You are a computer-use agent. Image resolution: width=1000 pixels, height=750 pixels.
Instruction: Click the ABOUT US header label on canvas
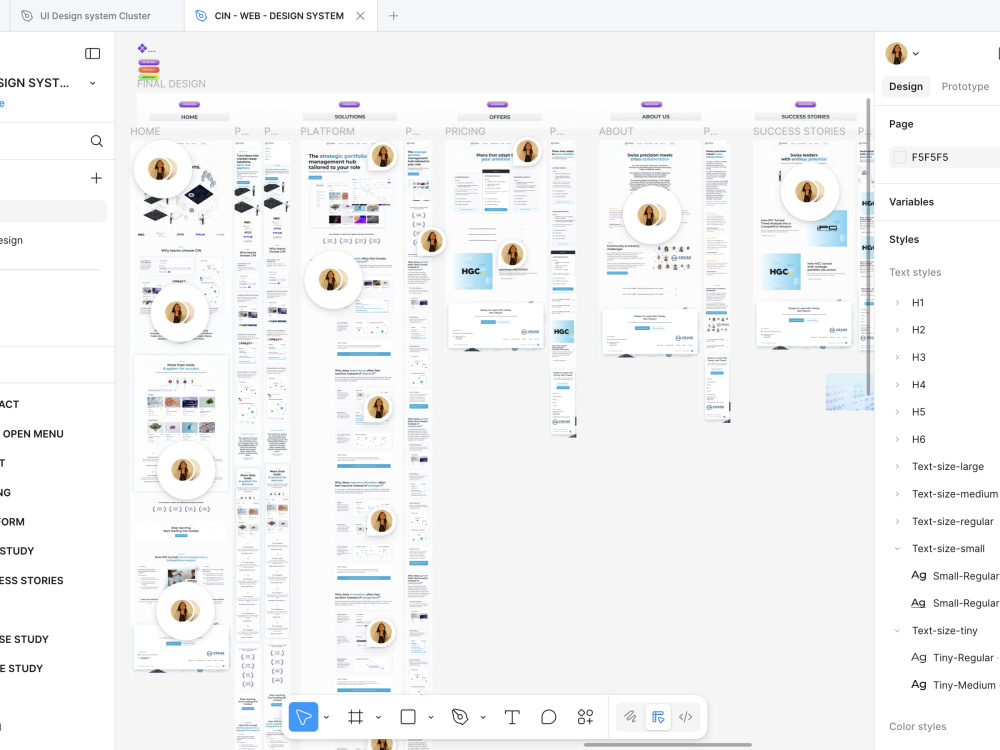pos(656,117)
